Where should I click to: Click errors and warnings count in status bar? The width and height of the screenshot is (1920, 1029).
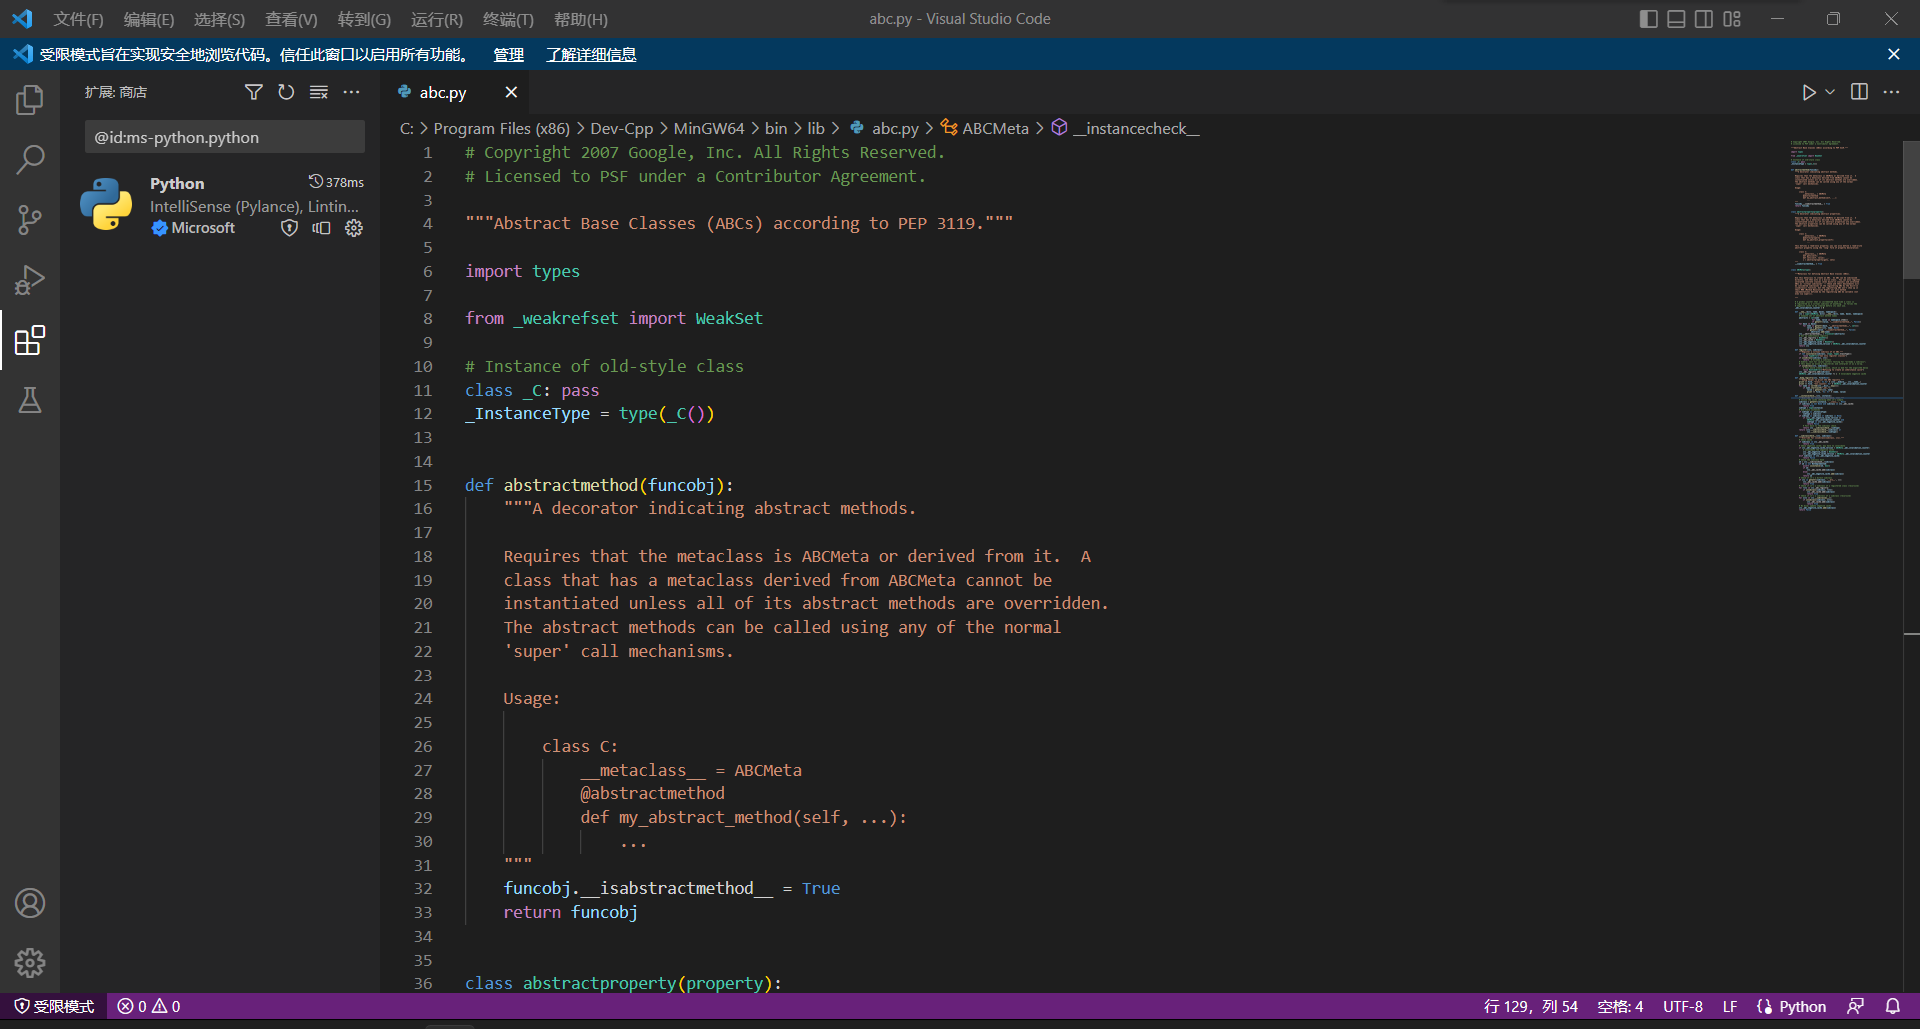(x=149, y=1006)
